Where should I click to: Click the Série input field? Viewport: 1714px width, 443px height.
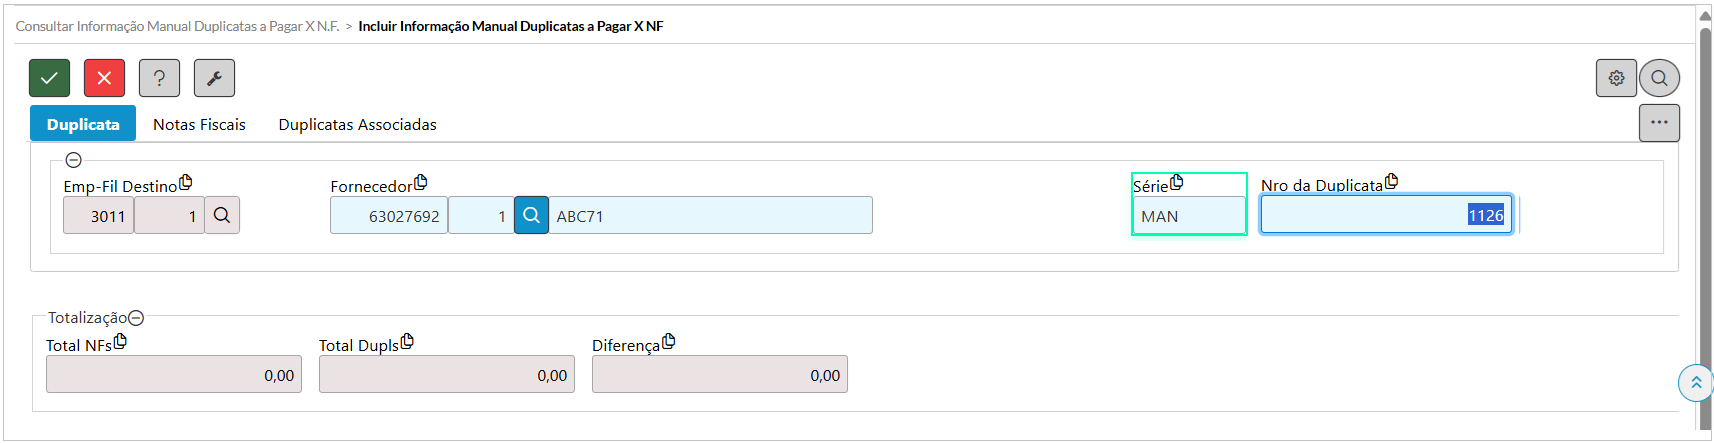[x=1188, y=216]
